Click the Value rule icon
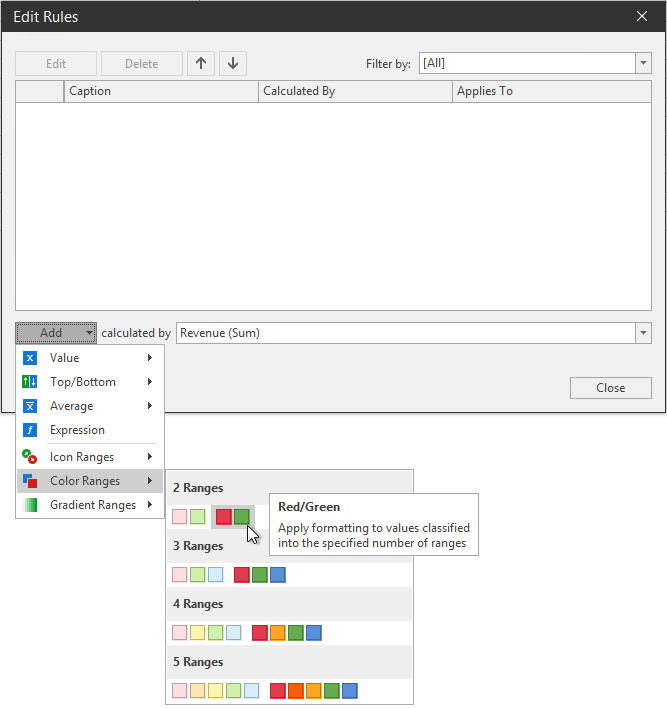The height and width of the screenshot is (708, 667). click(x=30, y=358)
